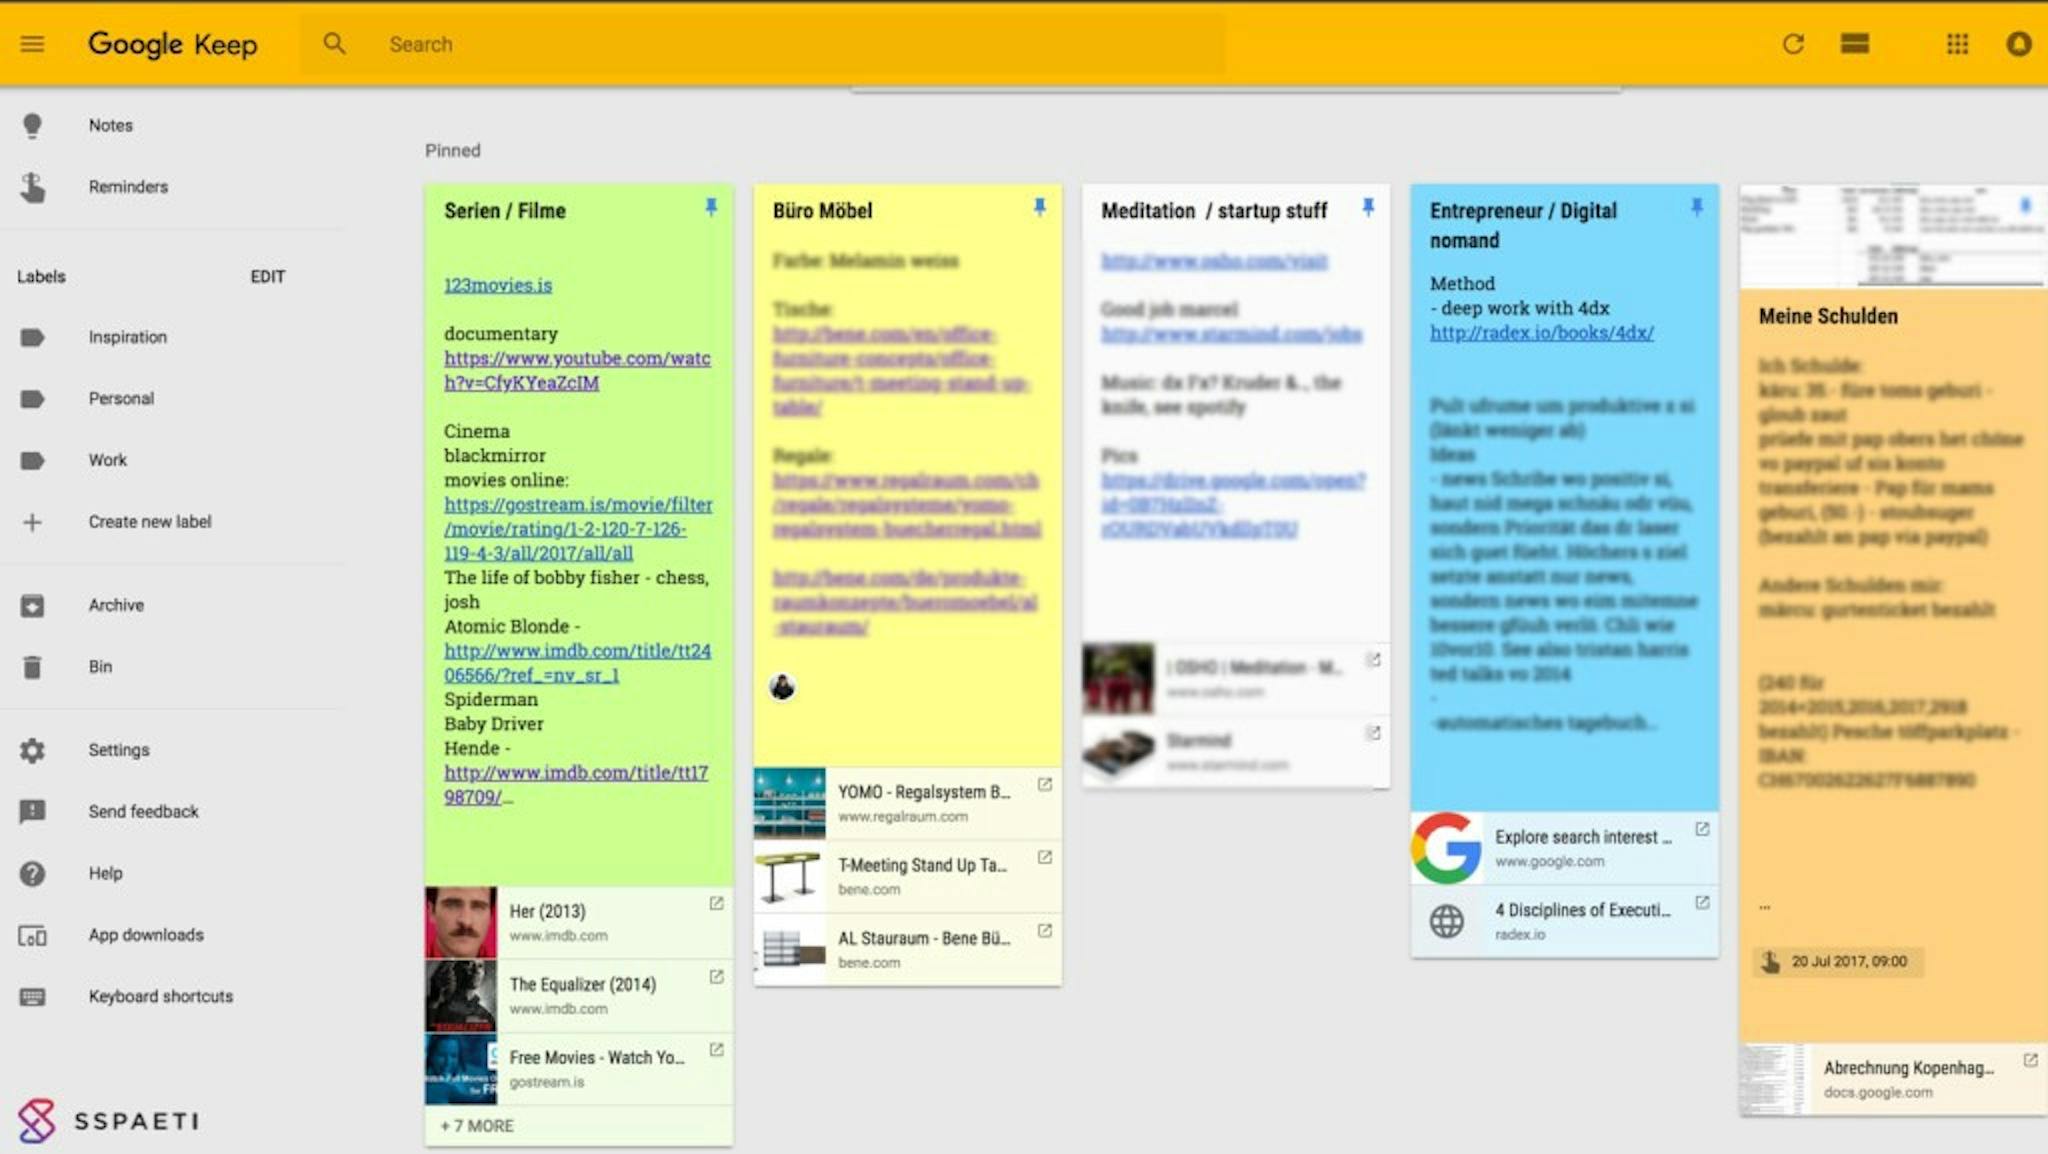Open the account notifications icon
The height and width of the screenshot is (1154, 2048).
[2018, 44]
